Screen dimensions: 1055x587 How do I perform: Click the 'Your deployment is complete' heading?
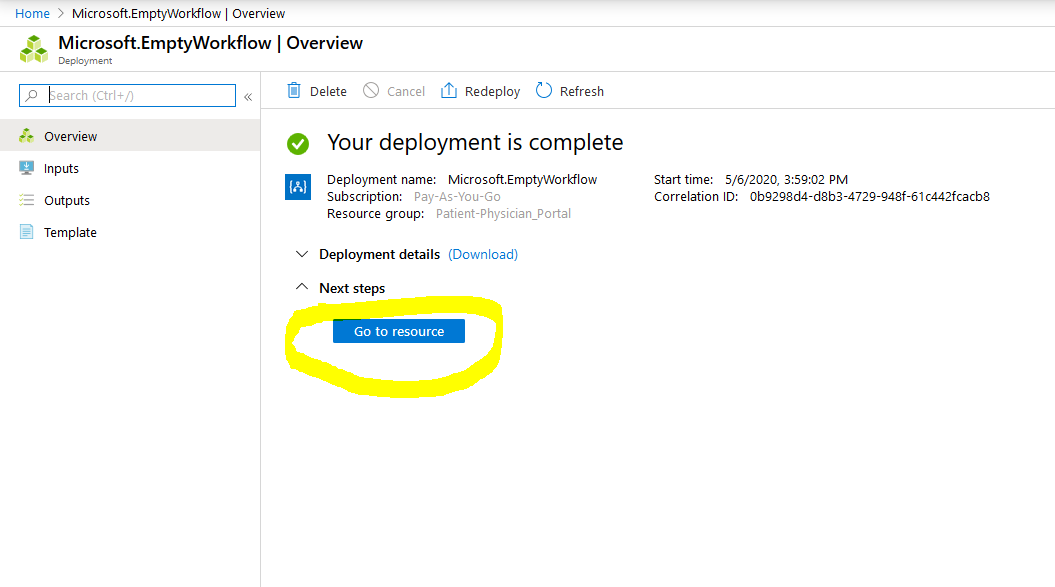click(x=475, y=143)
